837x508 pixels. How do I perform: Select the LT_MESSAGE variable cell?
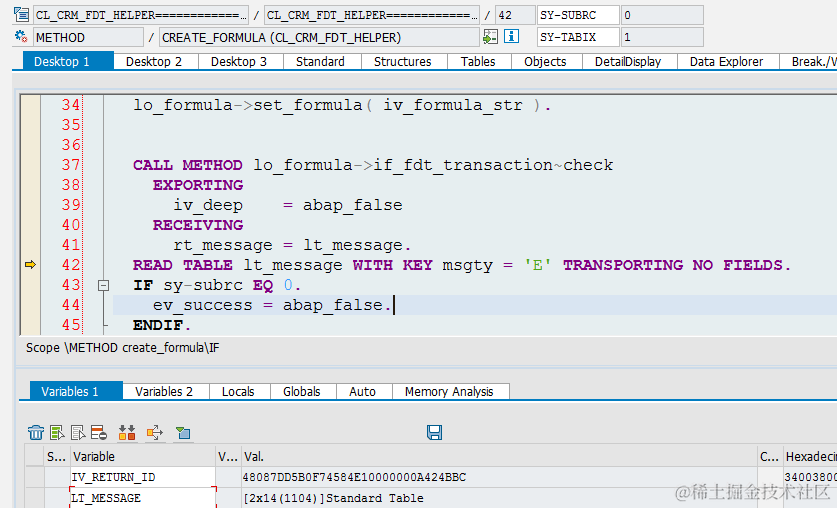point(143,498)
